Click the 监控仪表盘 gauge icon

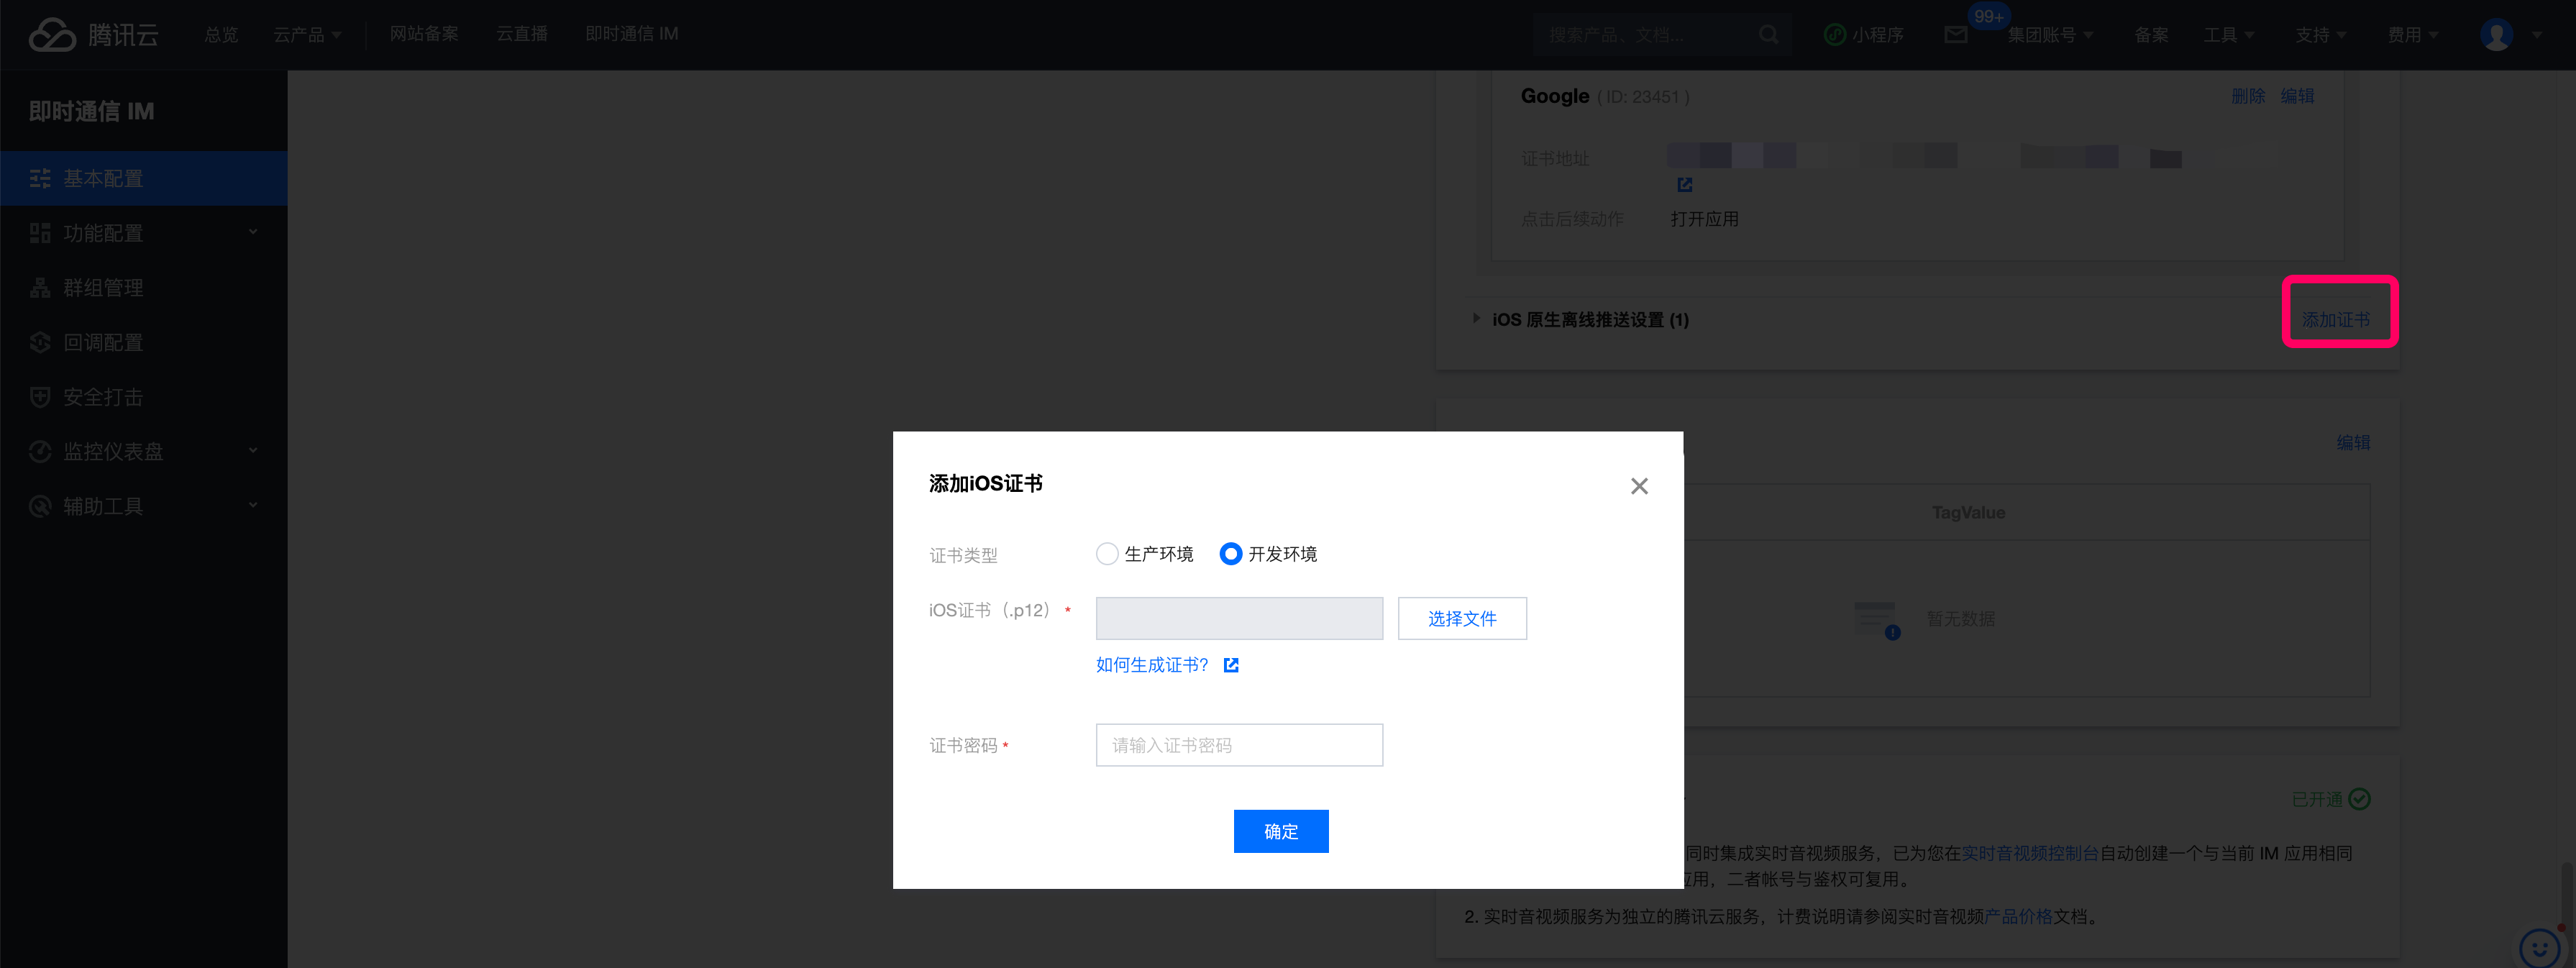40,452
